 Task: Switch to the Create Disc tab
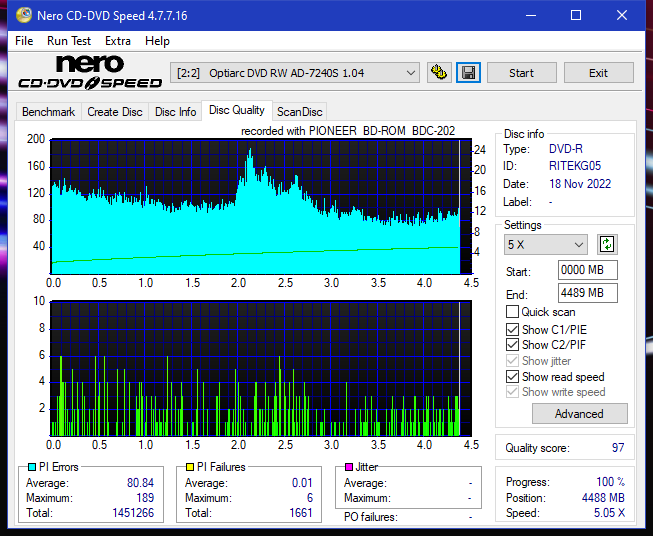click(115, 112)
